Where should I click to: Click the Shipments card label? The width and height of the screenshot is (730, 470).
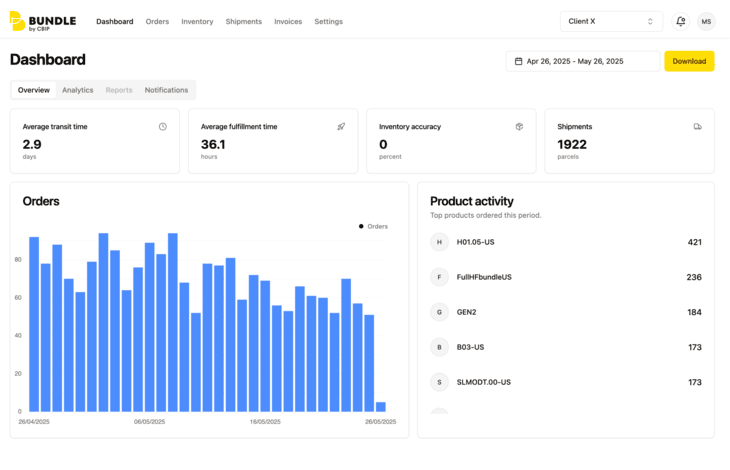(x=575, y=127)
